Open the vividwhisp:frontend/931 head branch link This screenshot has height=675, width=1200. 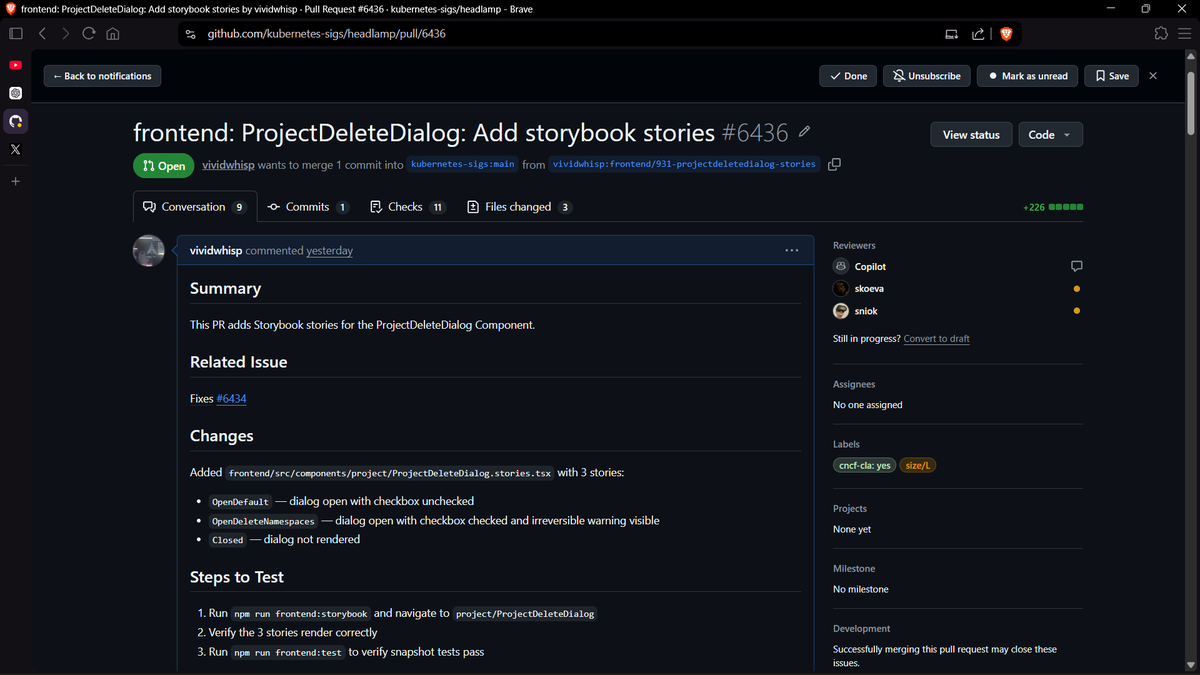pos(684,164)
